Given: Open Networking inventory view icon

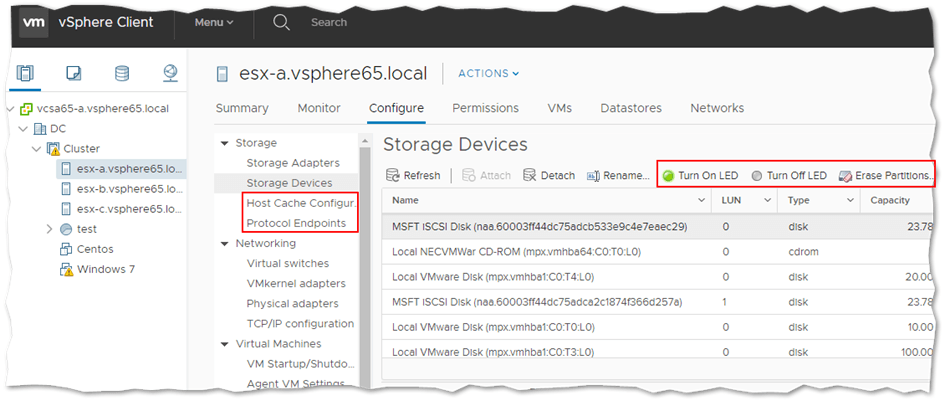Looking at the screenshot, I should [170, 74].
